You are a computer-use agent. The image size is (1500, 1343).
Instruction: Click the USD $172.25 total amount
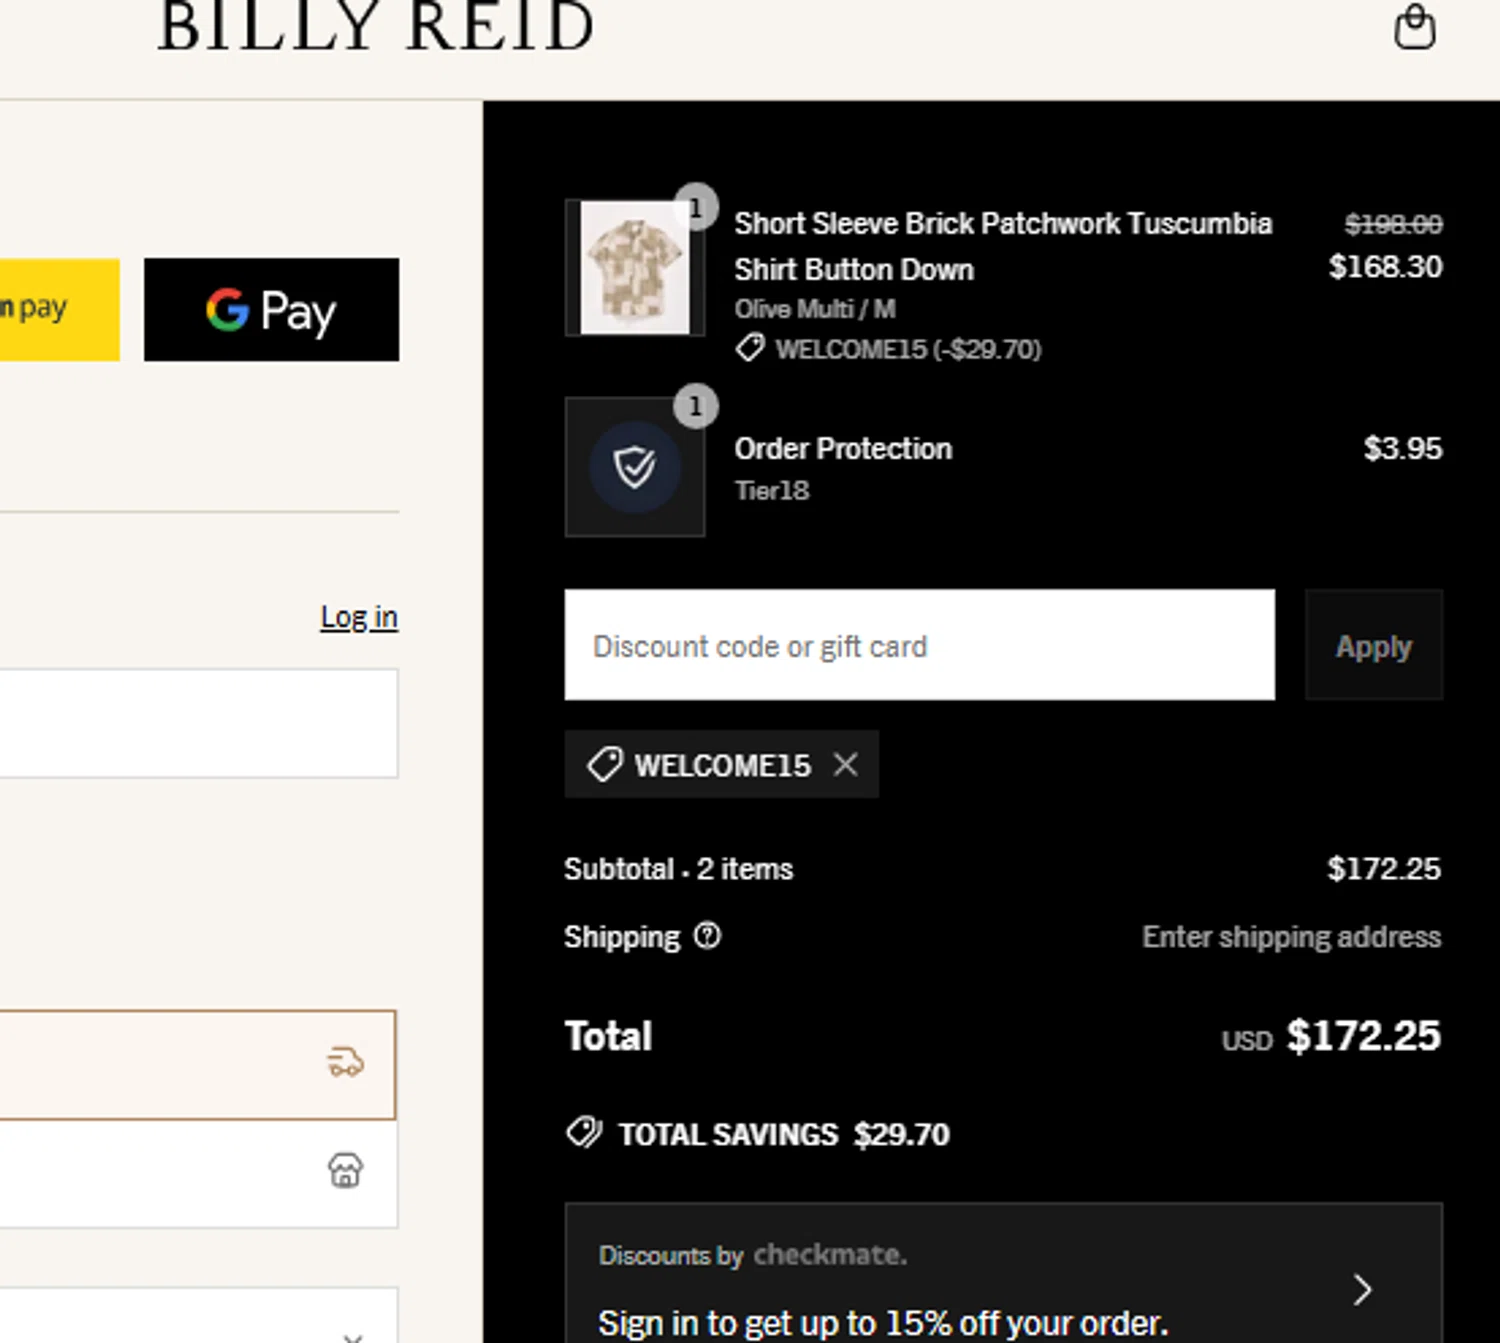coord(1331,1037)
